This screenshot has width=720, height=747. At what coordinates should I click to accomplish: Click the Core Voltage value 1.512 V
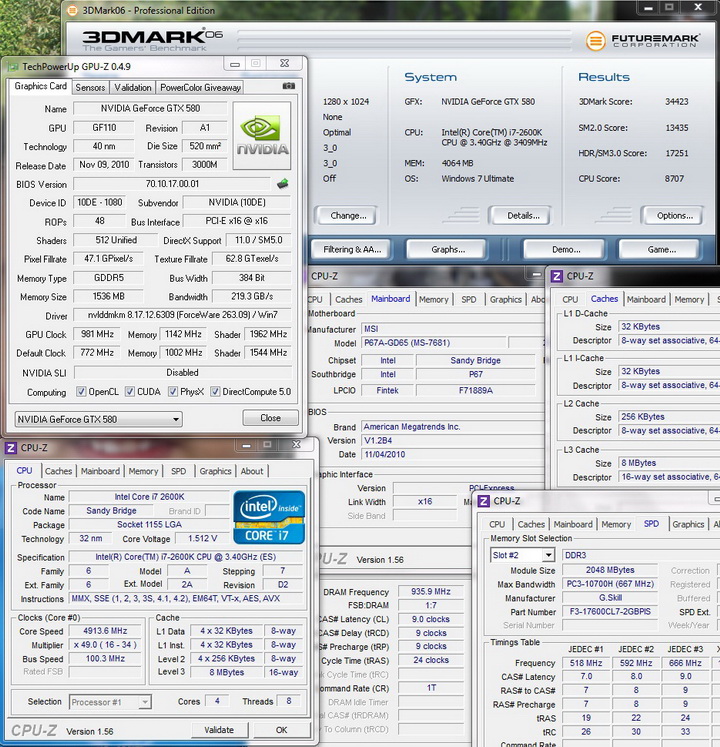tap(202, 538)
